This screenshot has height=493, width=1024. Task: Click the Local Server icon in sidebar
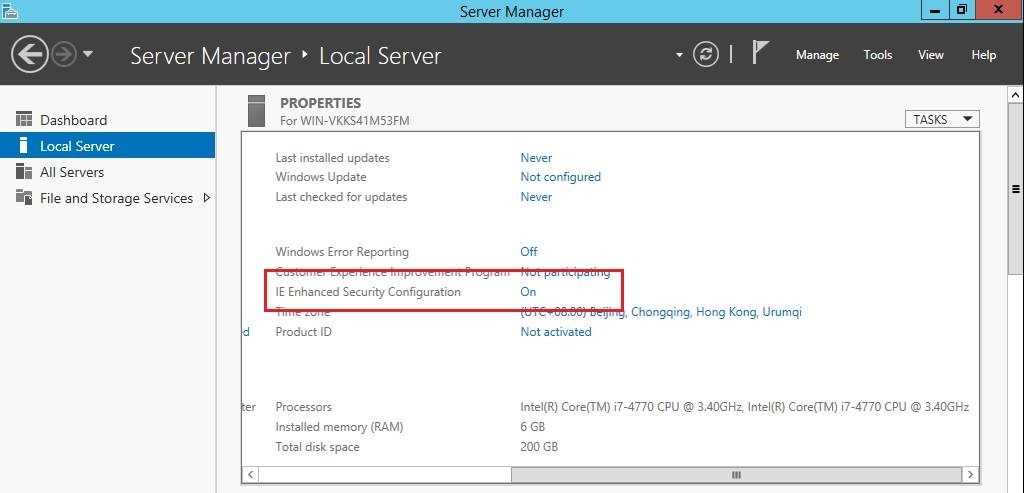point(24,145)
